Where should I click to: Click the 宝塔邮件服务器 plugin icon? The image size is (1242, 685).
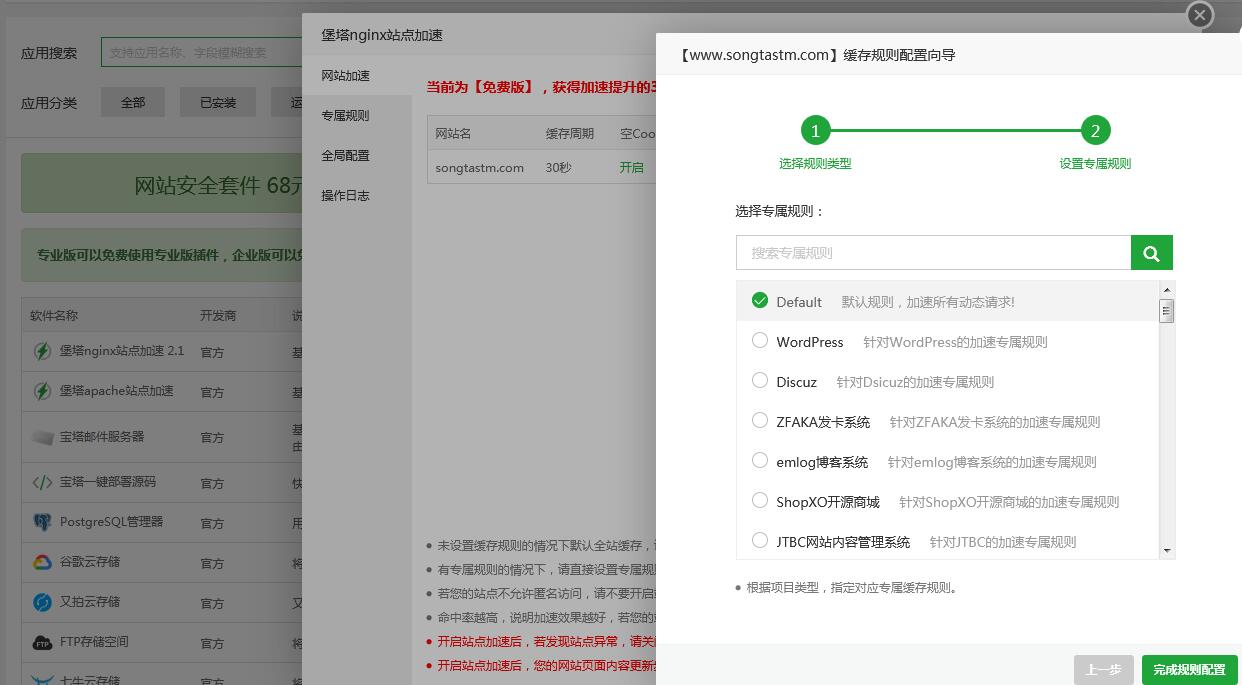coord(42,437)
